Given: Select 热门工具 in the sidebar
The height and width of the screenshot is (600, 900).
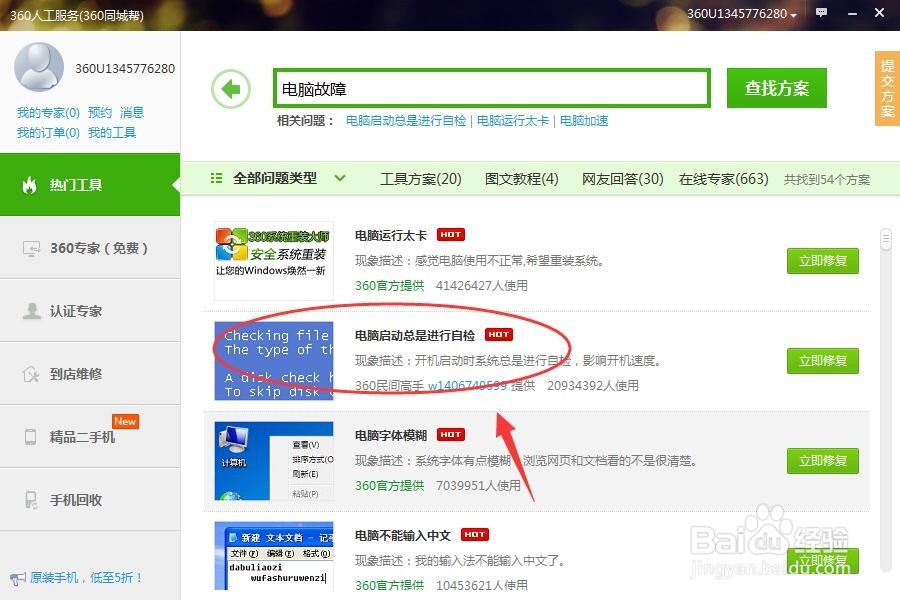Looking at the screenshot, I should coord(90,184).
